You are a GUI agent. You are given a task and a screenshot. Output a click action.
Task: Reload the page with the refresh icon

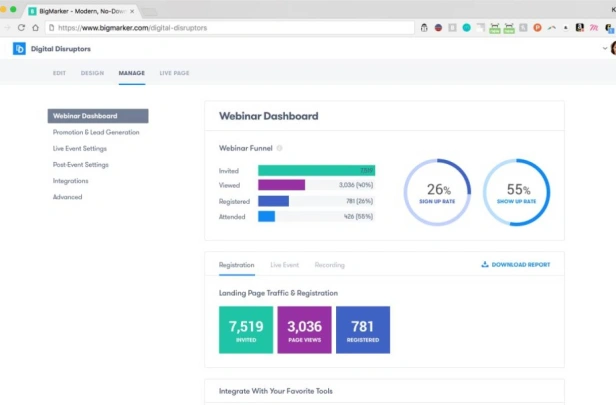tap(21, 27)
